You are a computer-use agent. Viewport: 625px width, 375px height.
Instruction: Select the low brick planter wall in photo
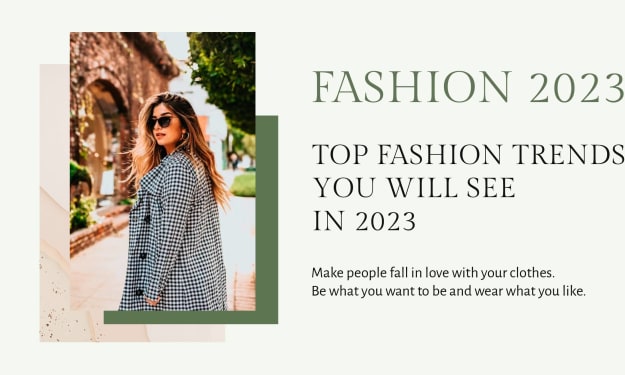point(98,231)
